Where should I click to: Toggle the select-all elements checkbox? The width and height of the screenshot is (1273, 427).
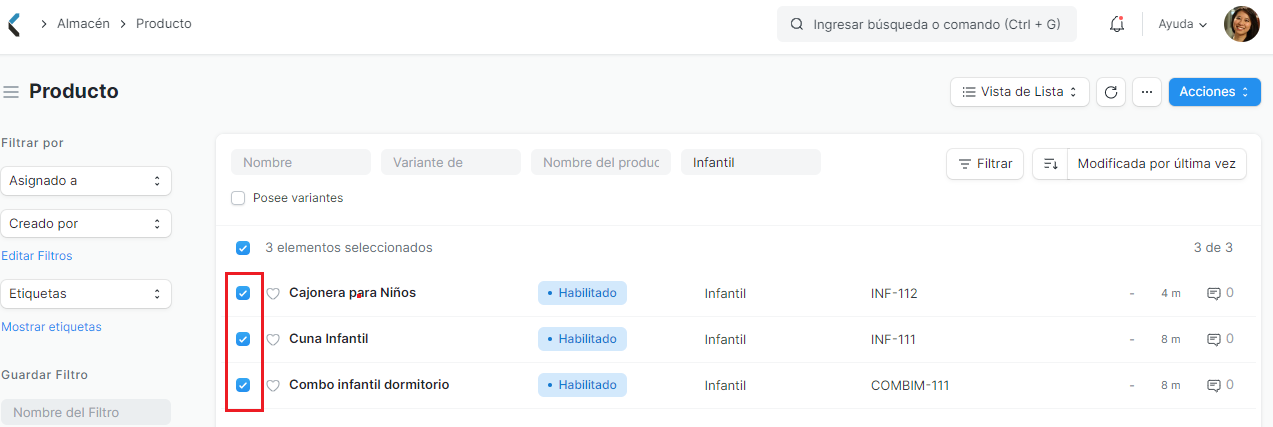point(243,248)
